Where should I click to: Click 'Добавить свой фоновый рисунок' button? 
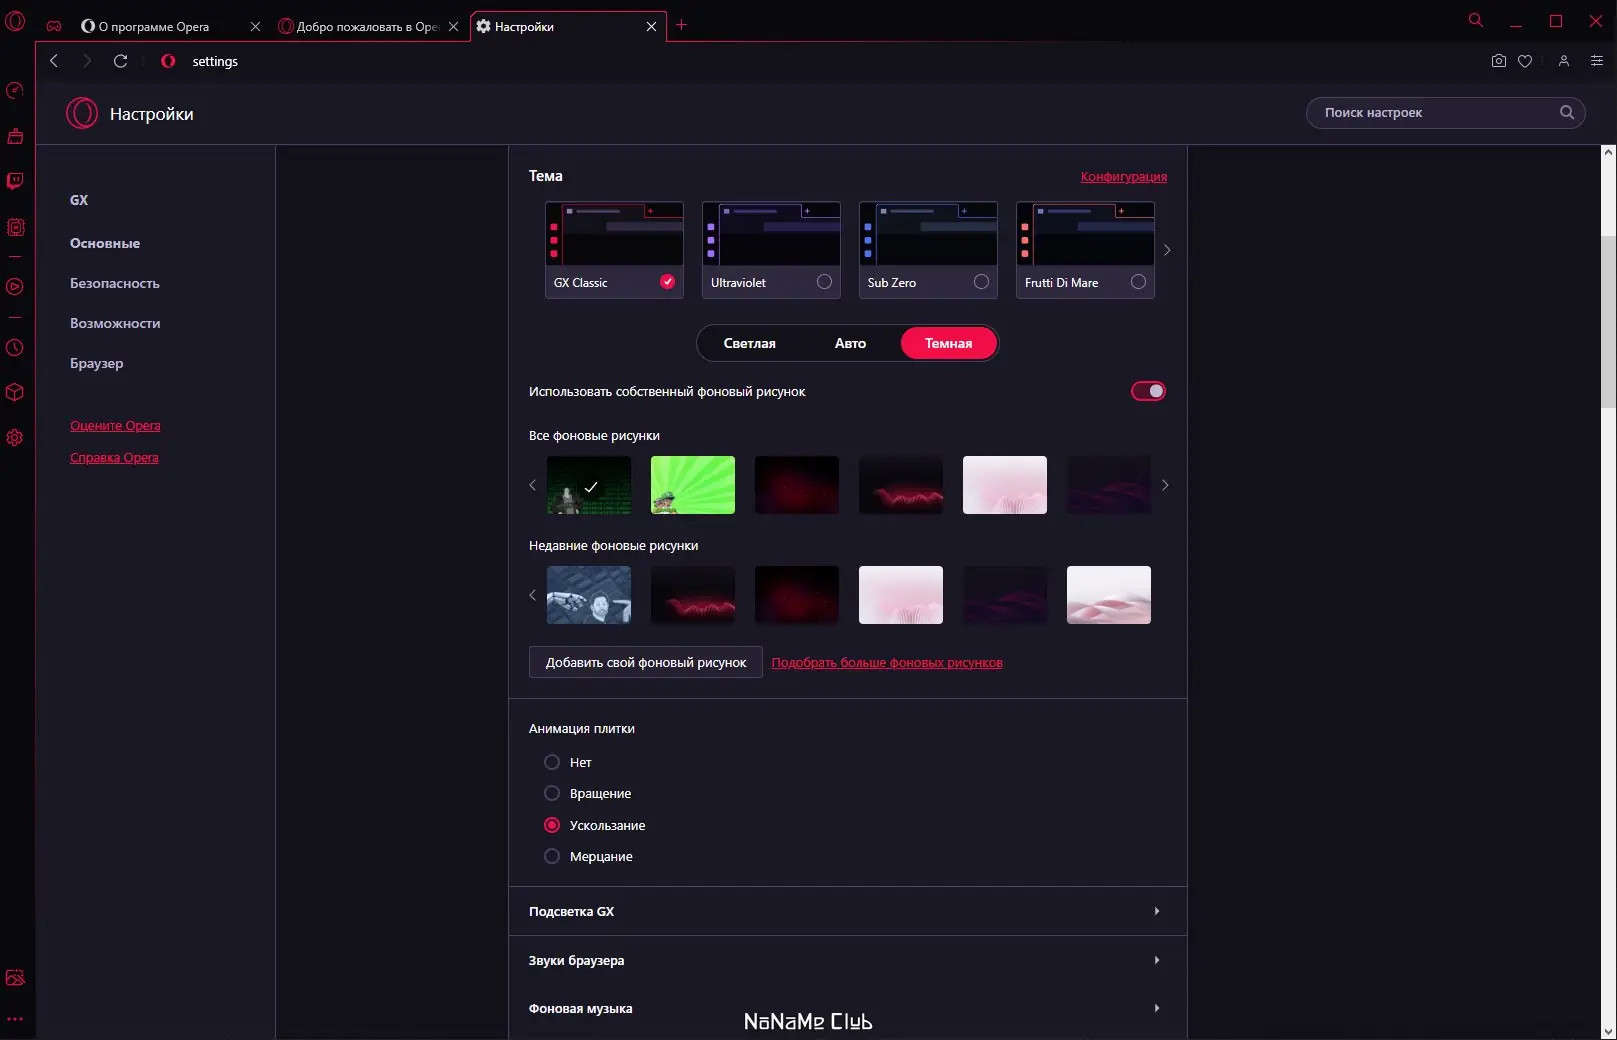[x=646, y=662]
